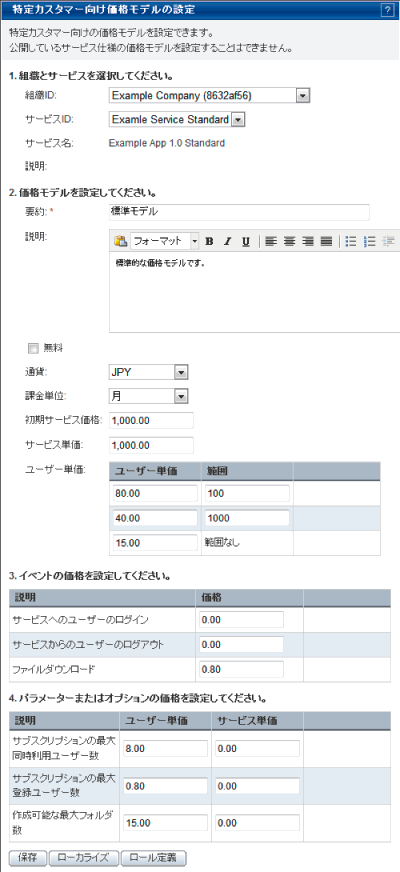Check the 無料 checkbox

[x=33, y=349]
